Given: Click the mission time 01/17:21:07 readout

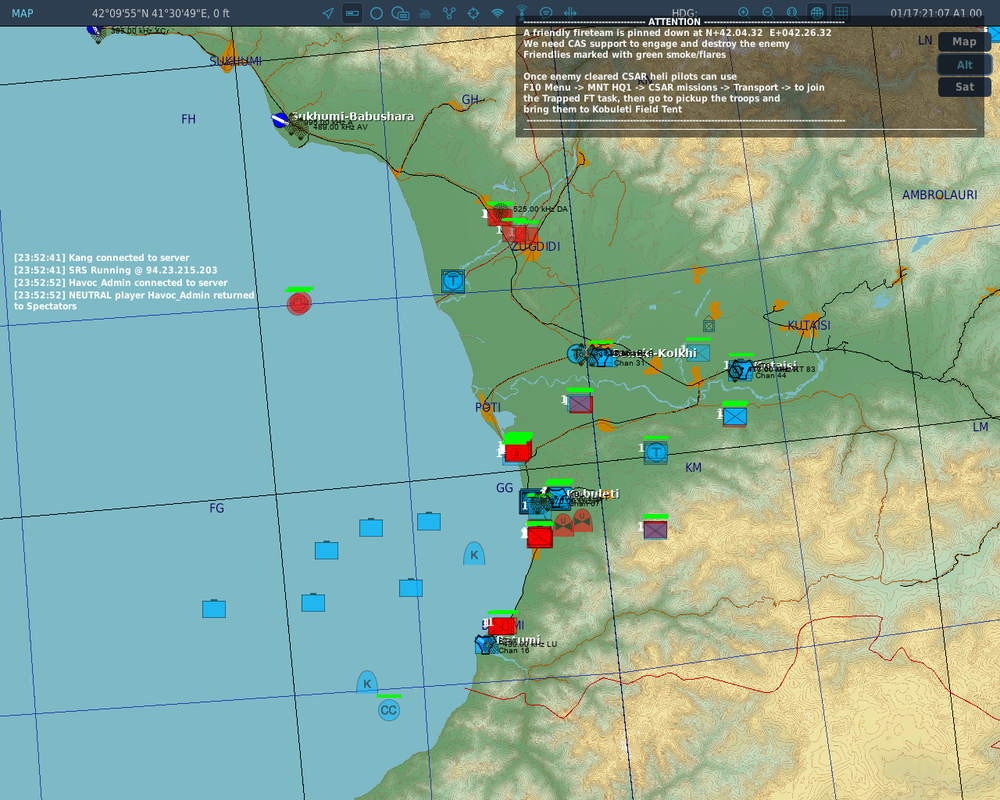Looking at the screenshot, I should (936, 13).
